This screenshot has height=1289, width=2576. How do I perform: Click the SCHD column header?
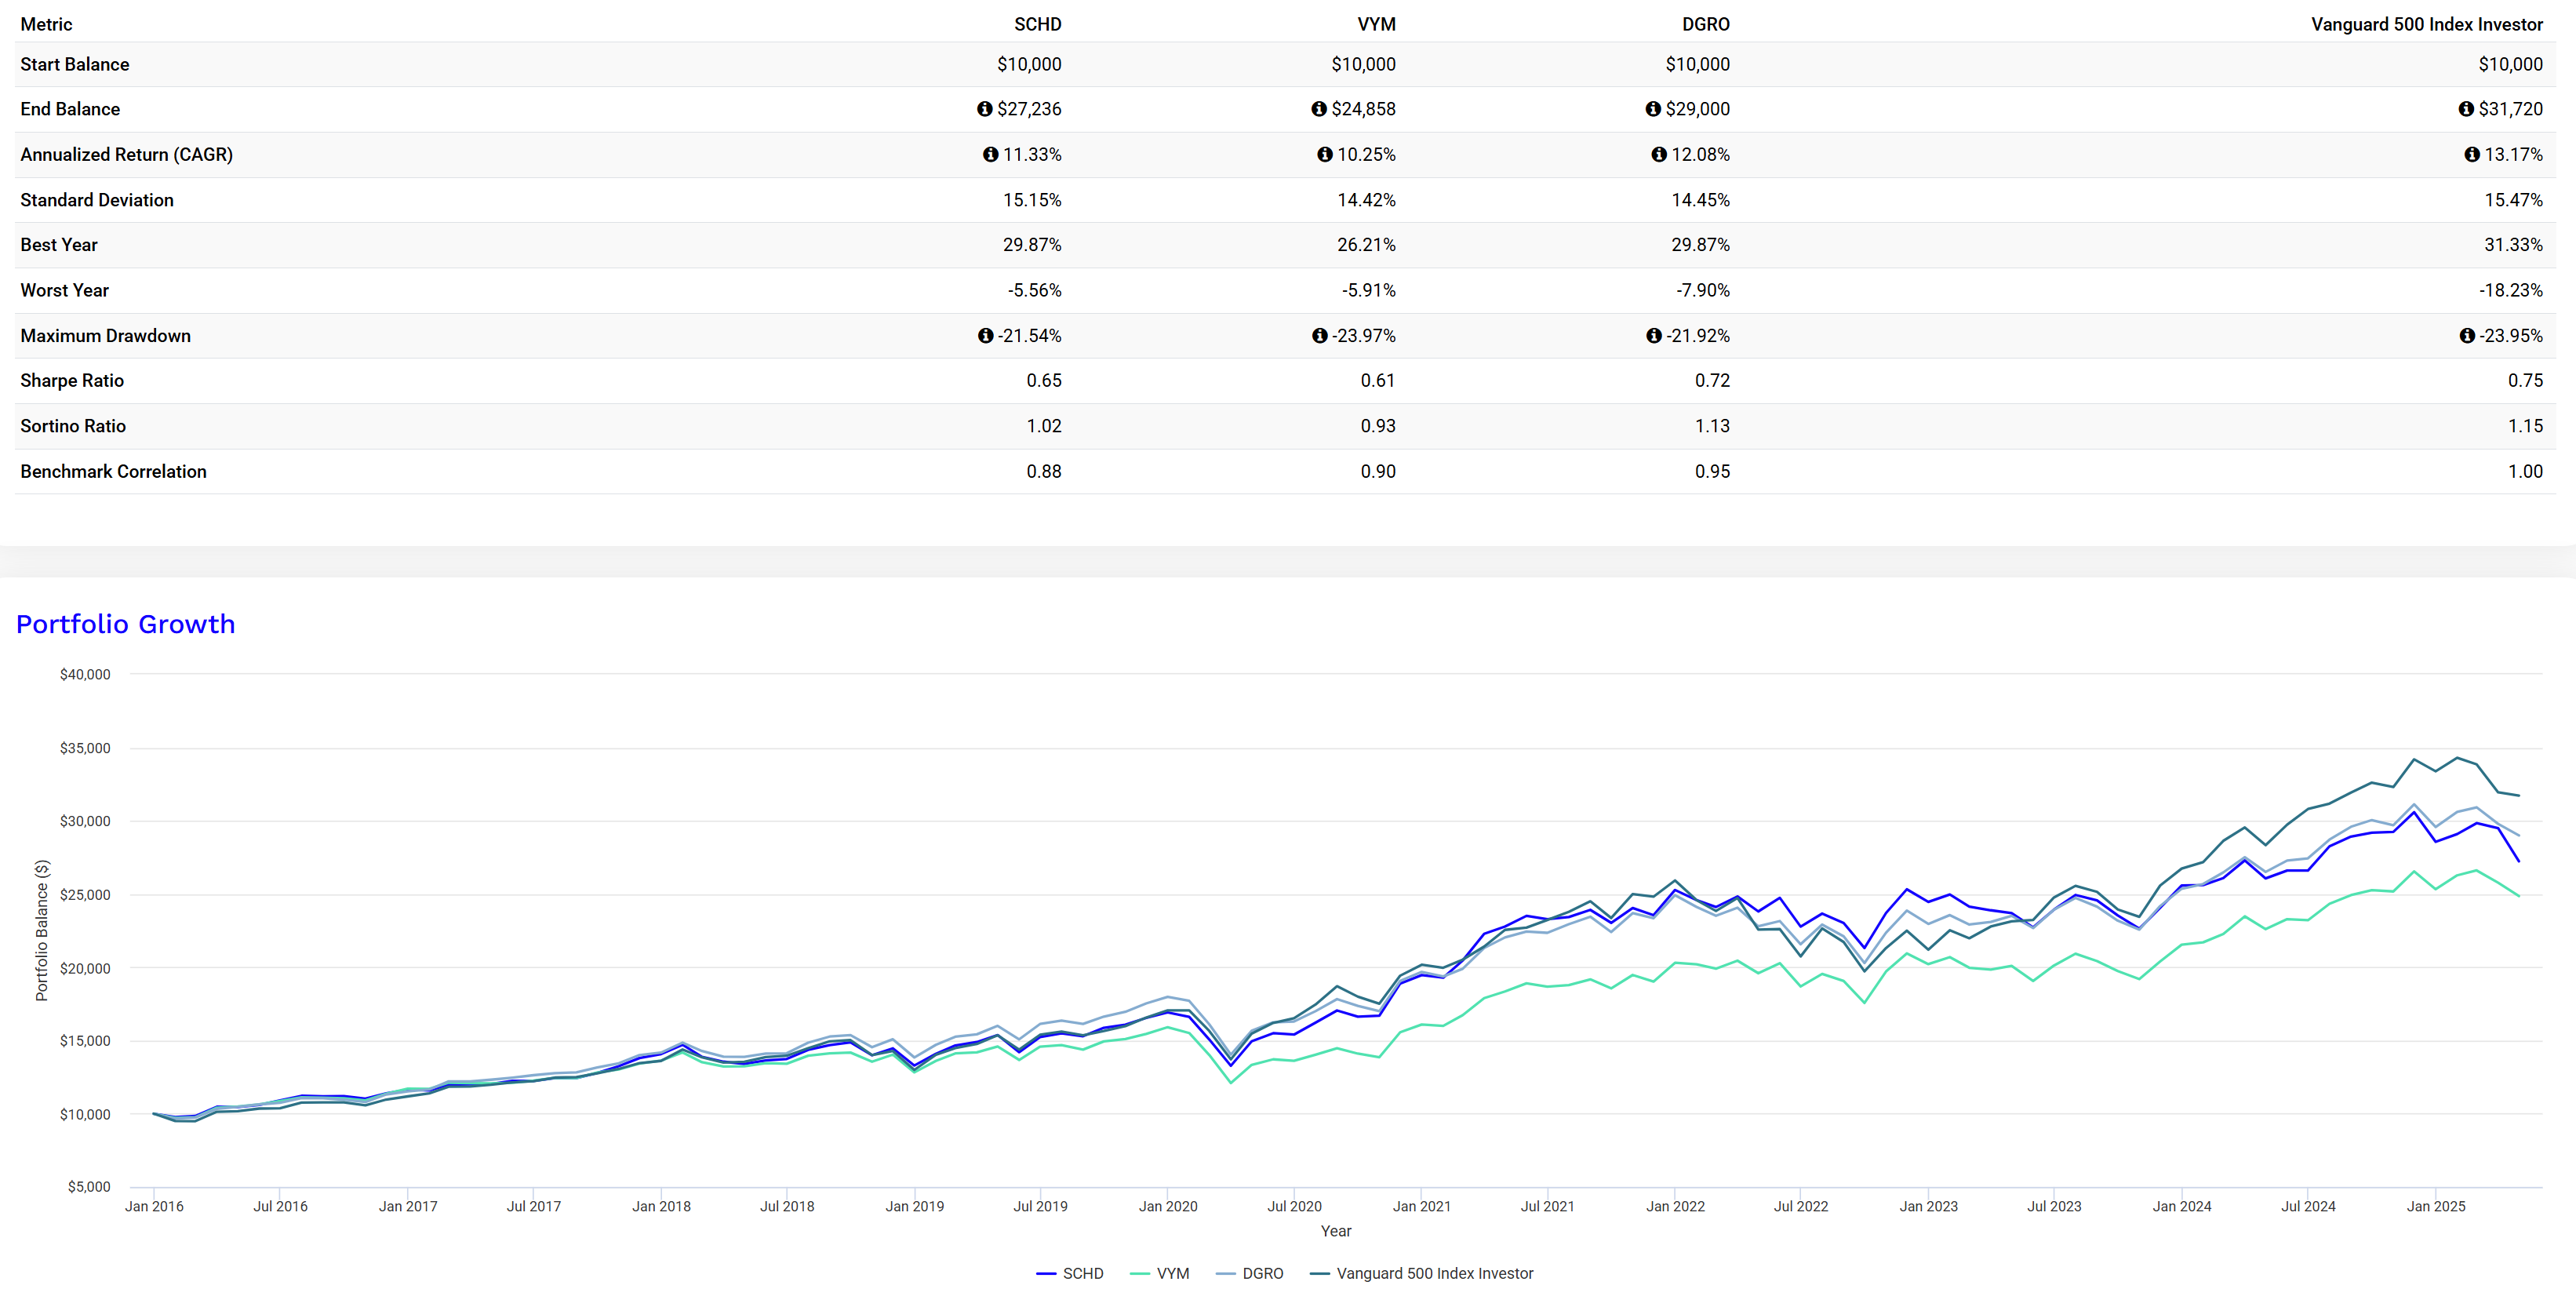click(1037, 24)
